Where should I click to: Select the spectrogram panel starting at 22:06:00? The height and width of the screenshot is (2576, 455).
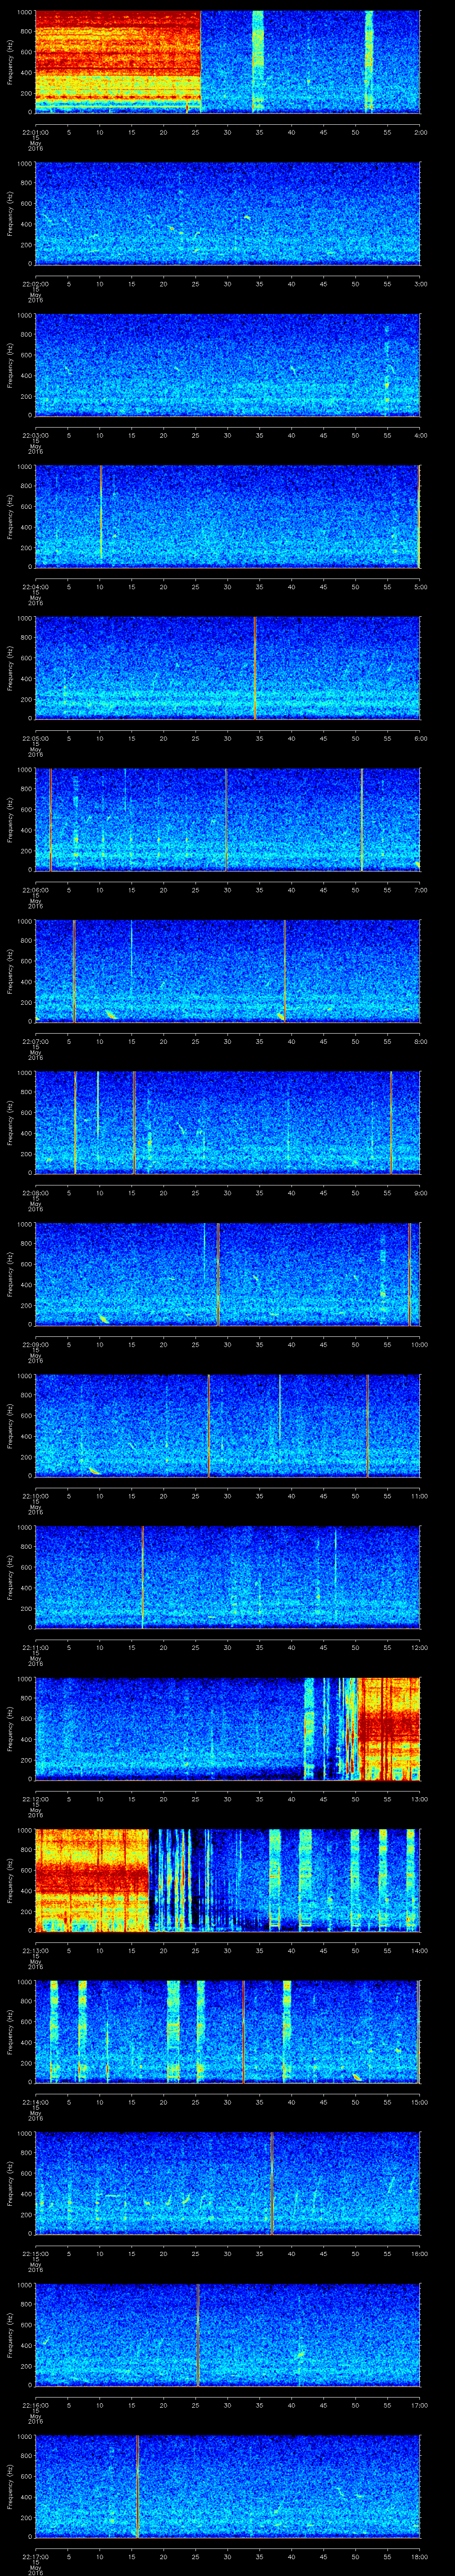[x=228, y=819]
